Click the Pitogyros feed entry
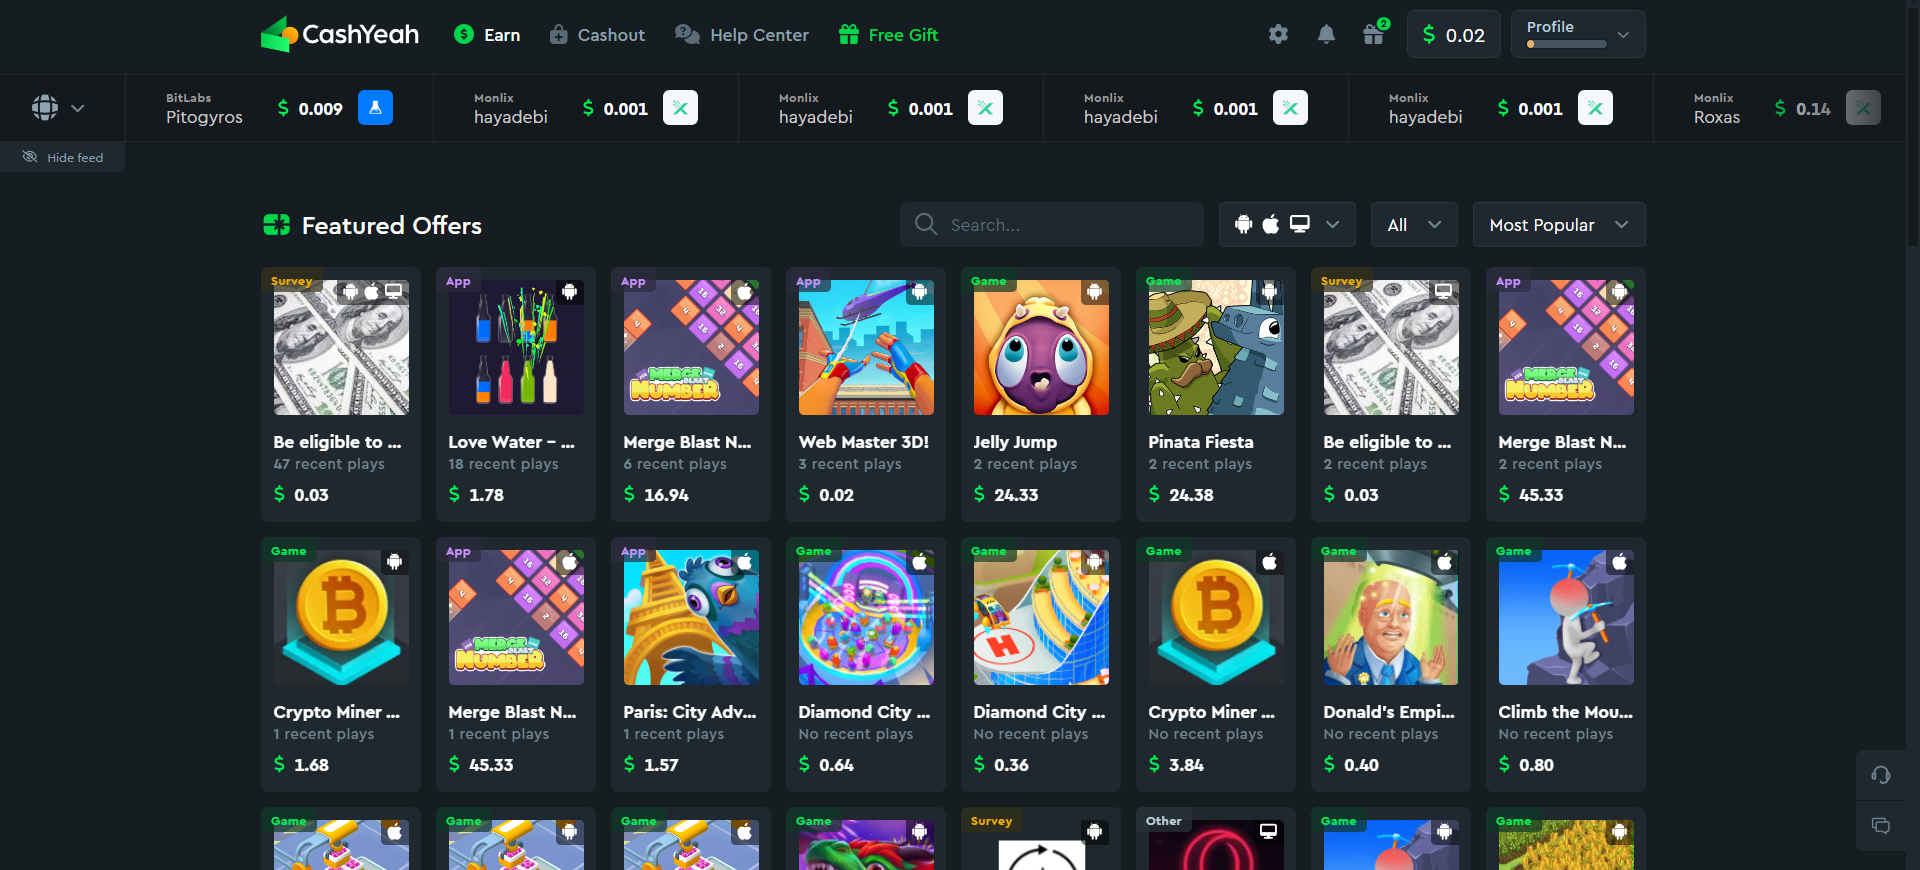The width and height of the screenshot is (1920, 870). click(279, 107)
